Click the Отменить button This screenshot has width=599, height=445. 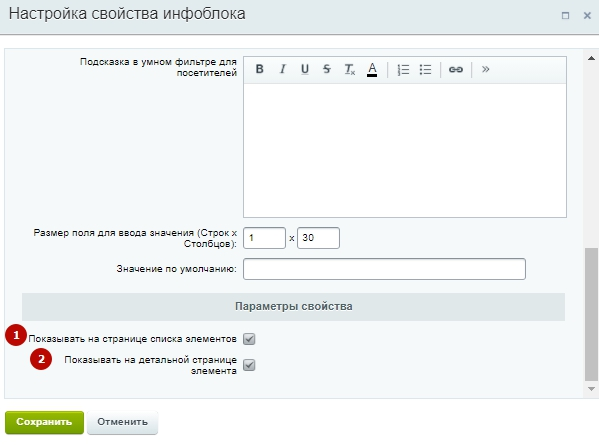(122, 422)
